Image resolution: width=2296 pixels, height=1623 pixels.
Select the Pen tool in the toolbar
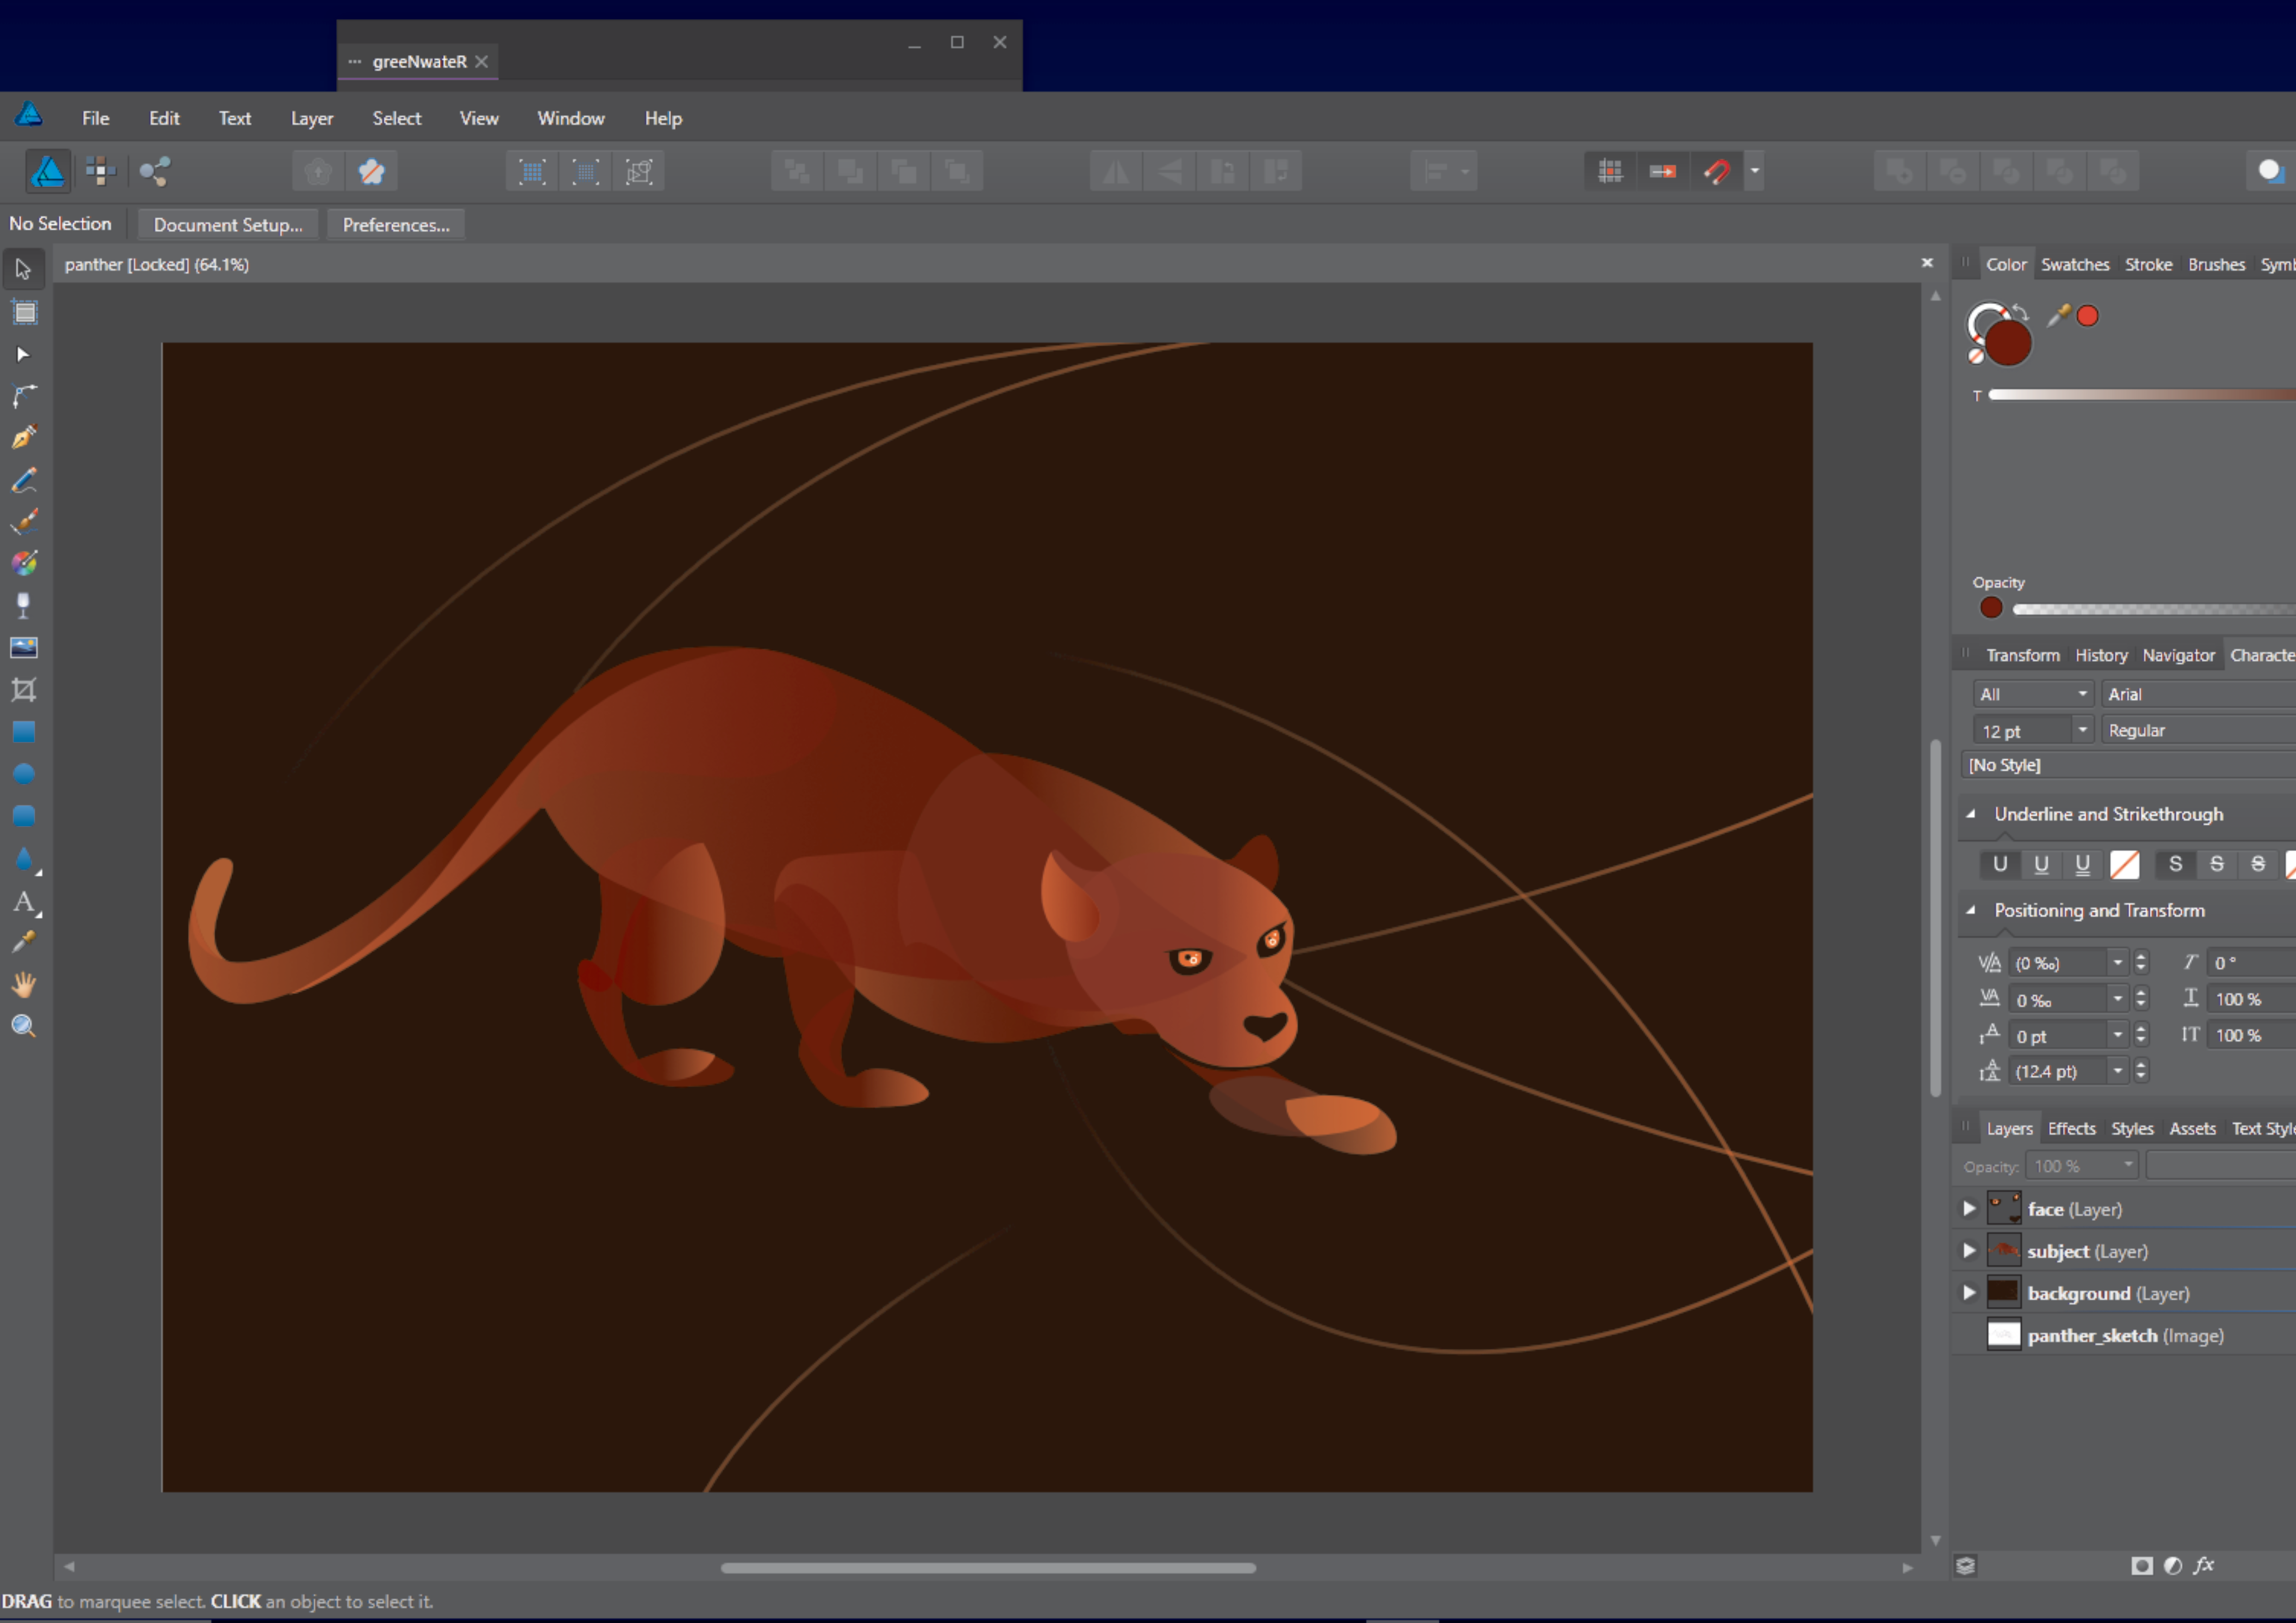coord(24,437)
